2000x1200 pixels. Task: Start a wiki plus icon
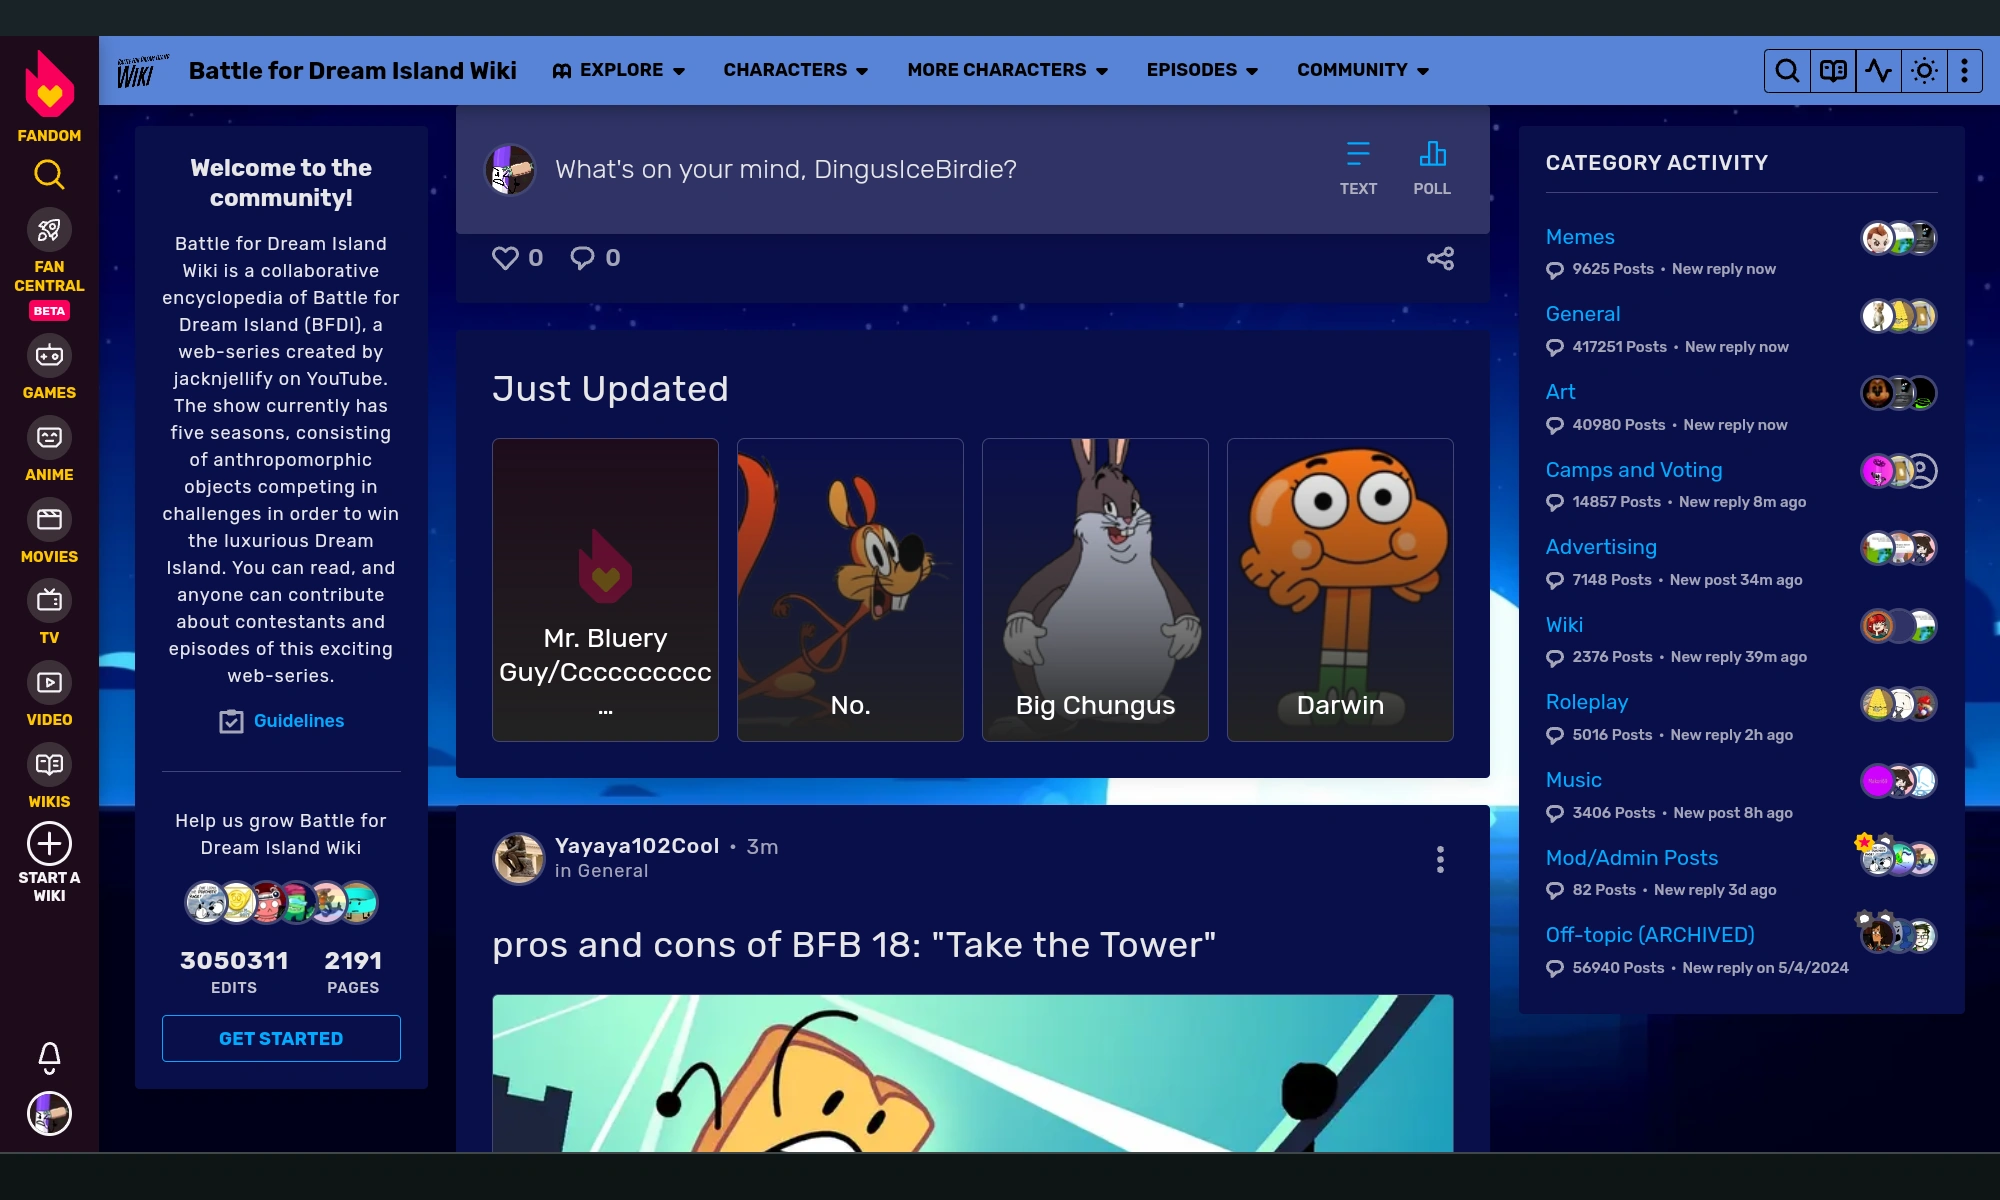(49, 844)
